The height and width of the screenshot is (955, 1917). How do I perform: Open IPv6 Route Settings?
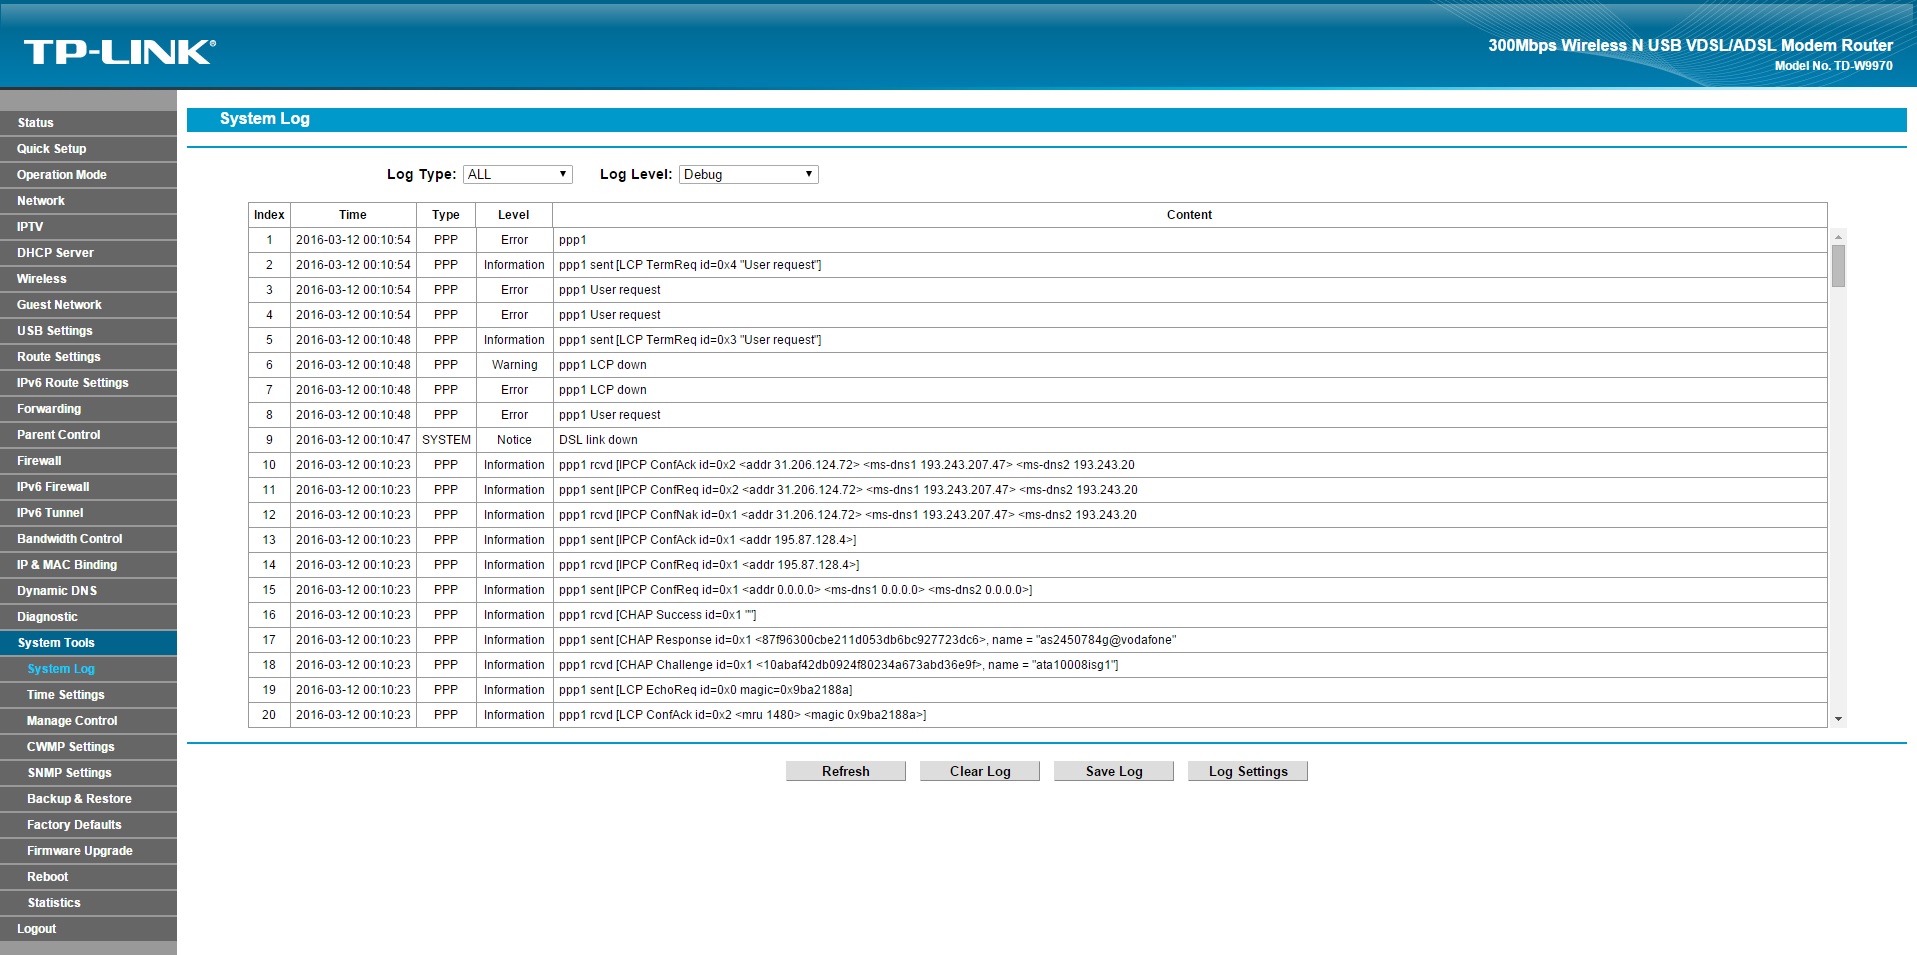click(88, 383)
